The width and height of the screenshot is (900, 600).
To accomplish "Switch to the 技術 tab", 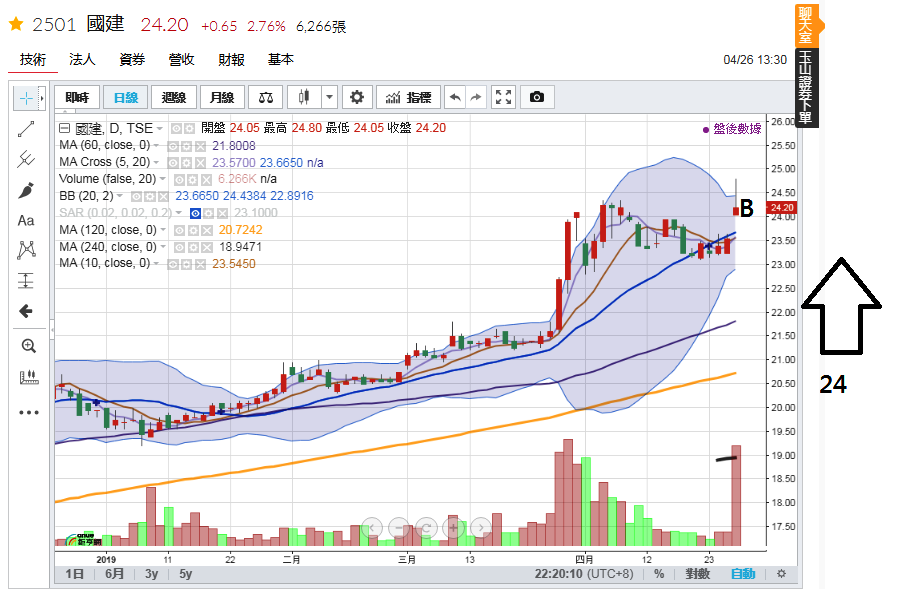I will (33, 60).
